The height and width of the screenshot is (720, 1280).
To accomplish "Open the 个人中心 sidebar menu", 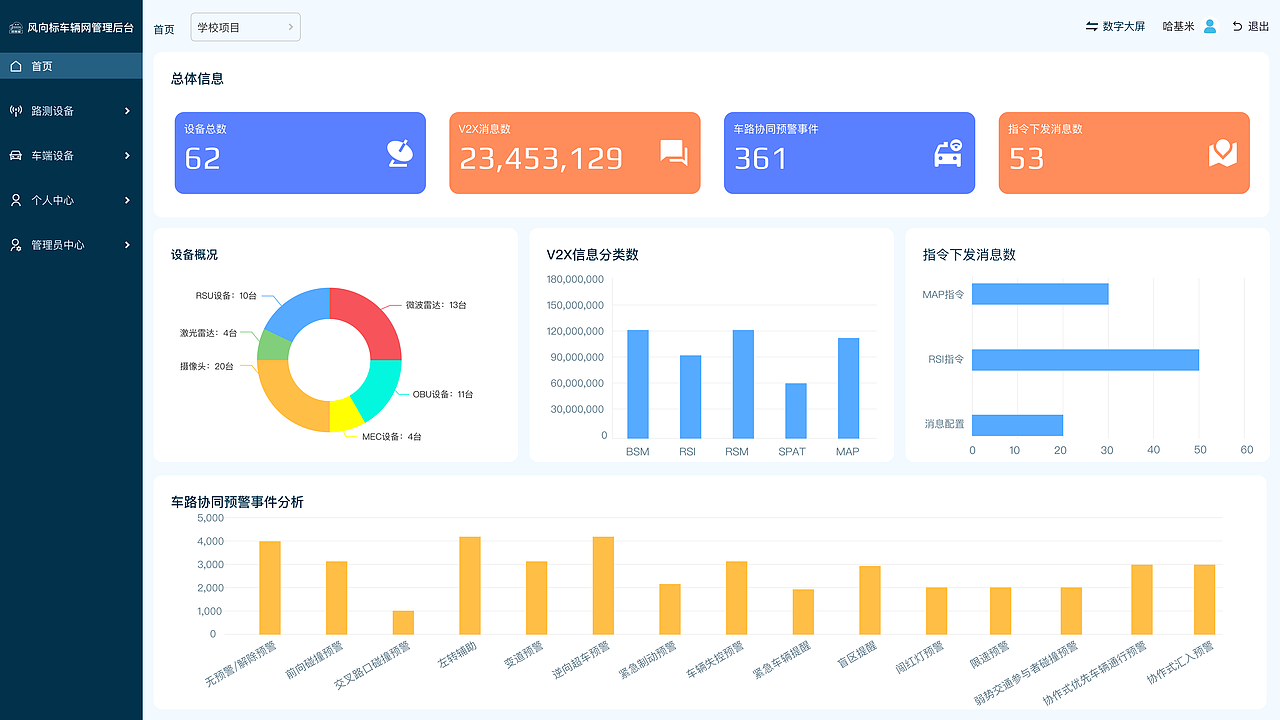I will pyautogui.click(x=71, y=200).
